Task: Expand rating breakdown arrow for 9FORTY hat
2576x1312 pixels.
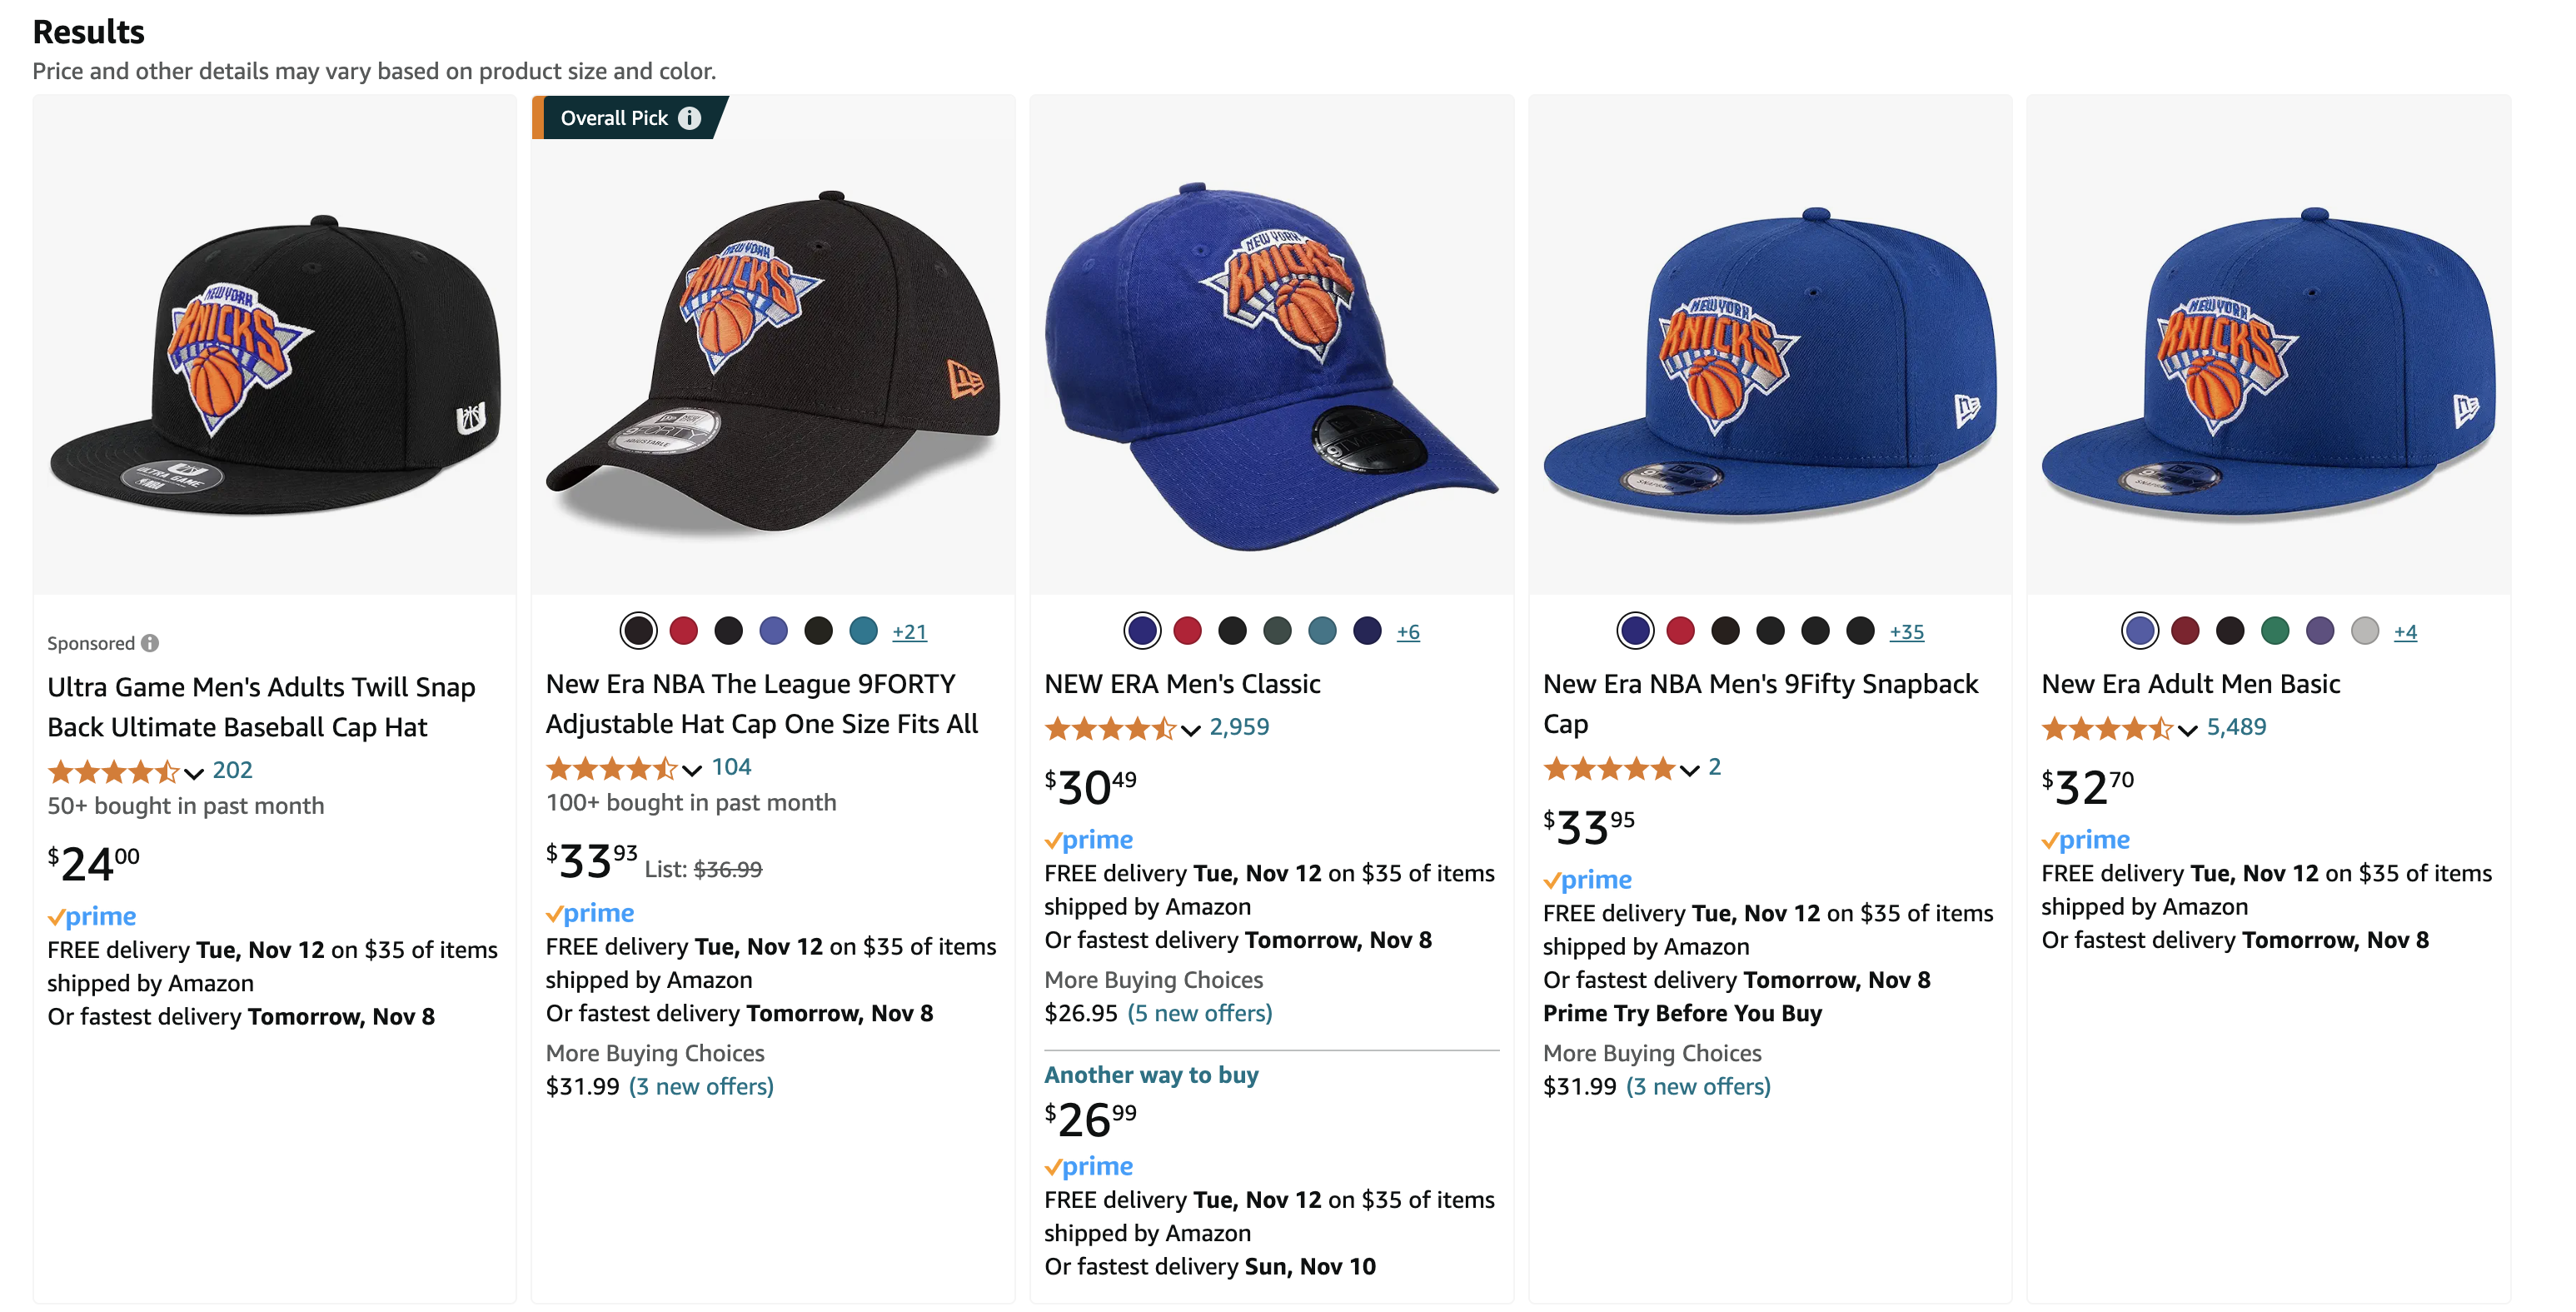Action: pyautogui.click(x=692, y=769)
